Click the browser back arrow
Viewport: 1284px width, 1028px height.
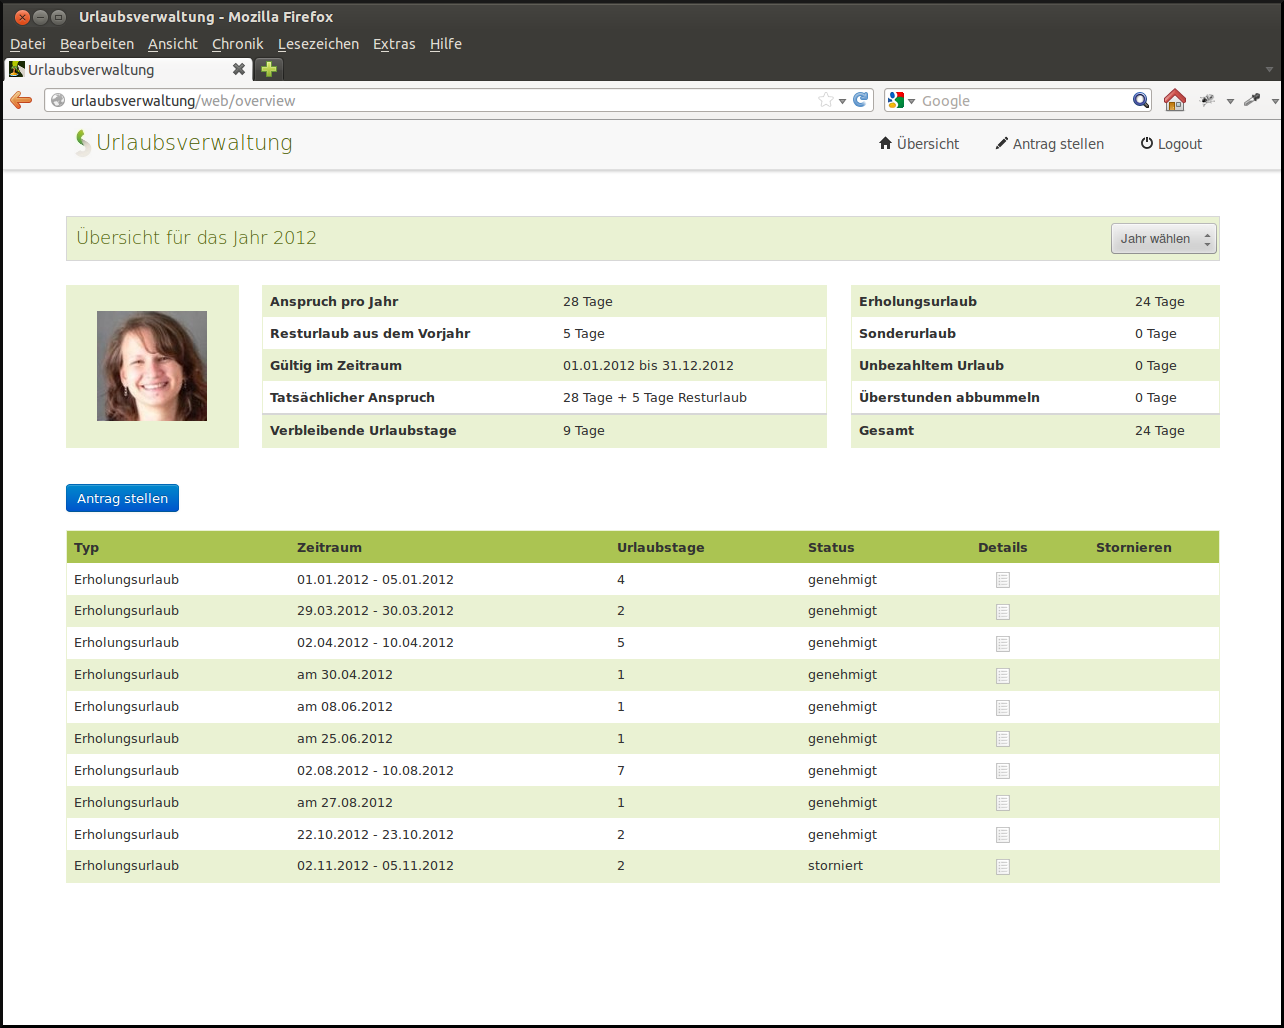click(x=21, y=100)
